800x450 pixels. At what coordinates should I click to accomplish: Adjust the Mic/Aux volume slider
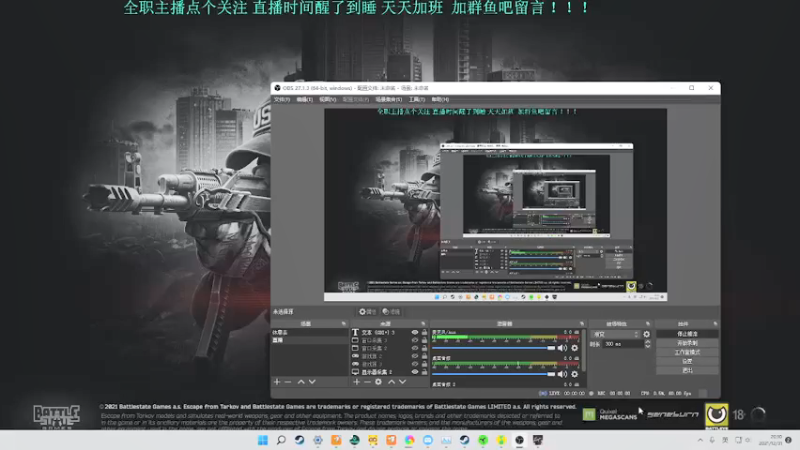coord(493,348)
